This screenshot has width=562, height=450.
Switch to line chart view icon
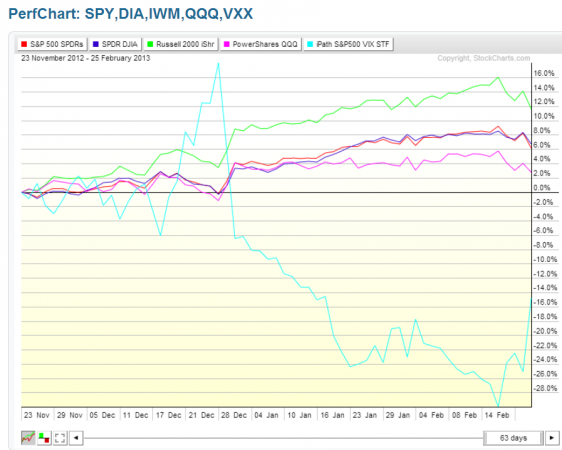tap(28, 438)
